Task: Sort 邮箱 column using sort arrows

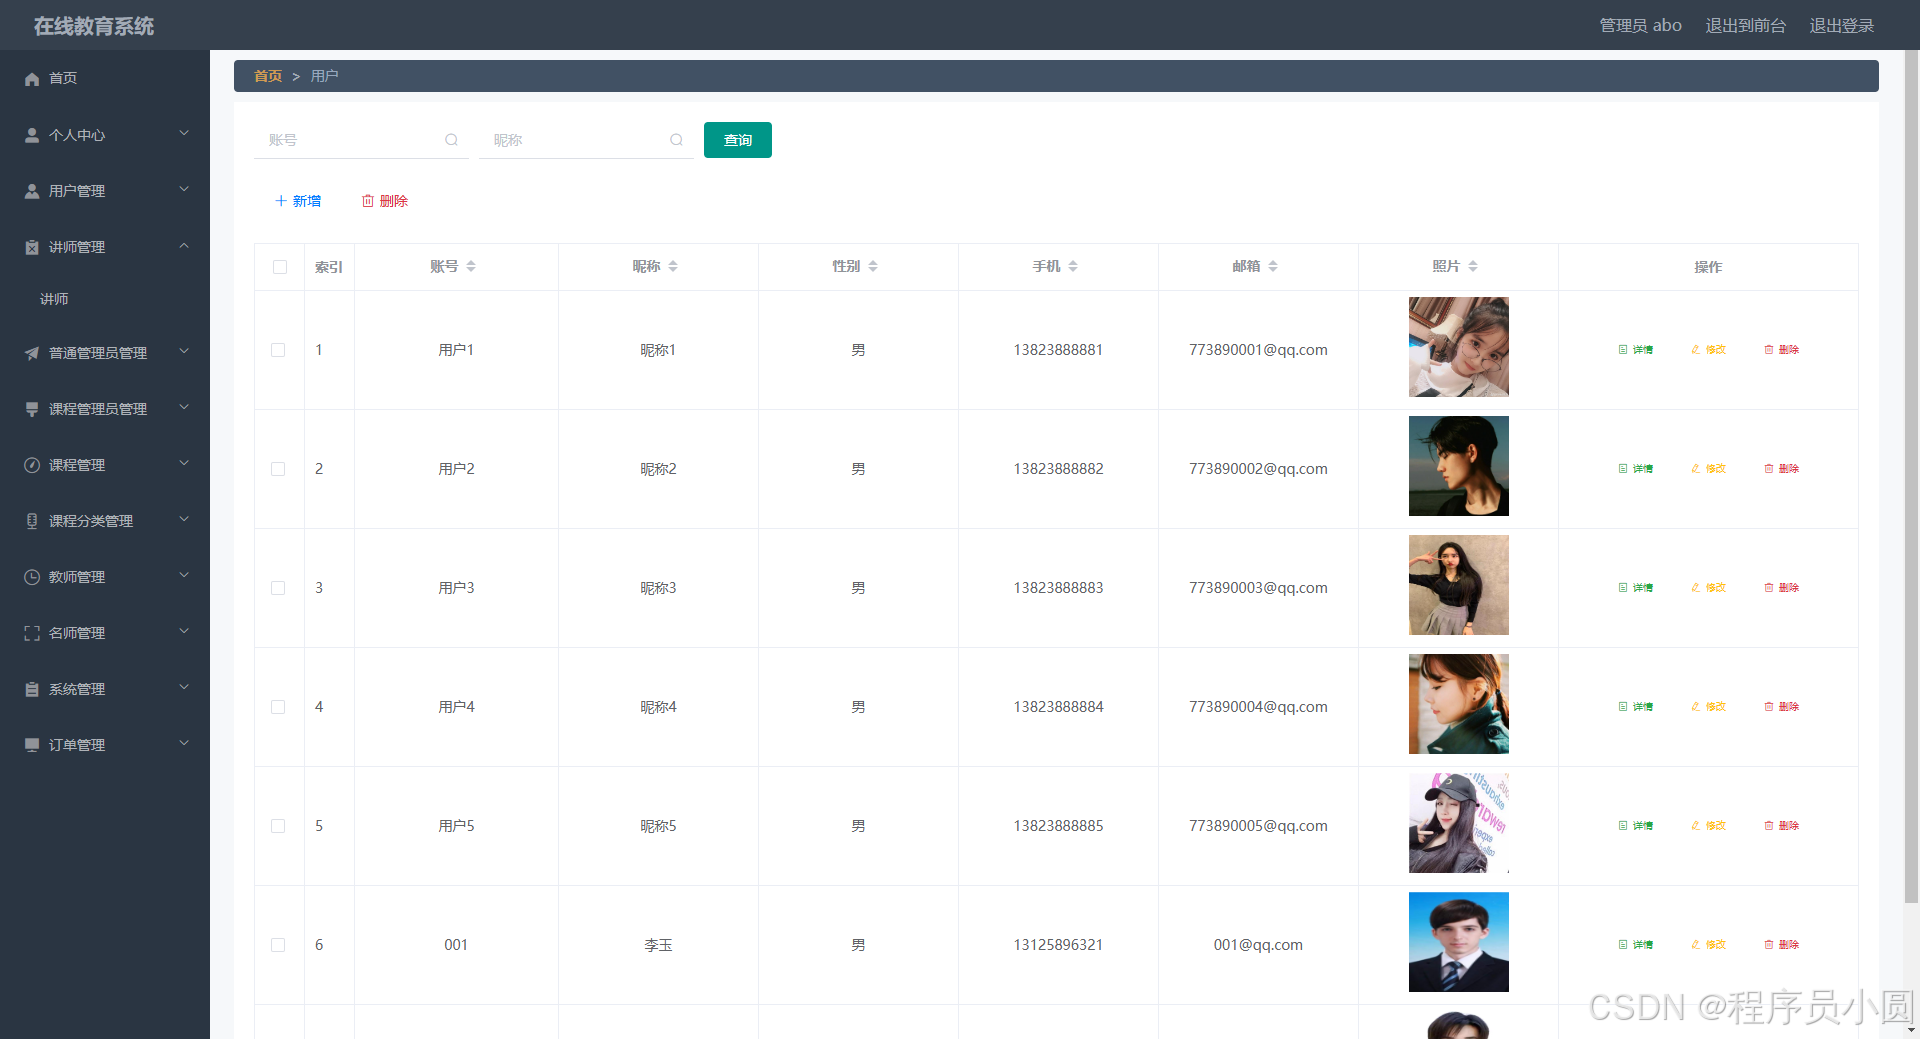Action: [1273, 266]
